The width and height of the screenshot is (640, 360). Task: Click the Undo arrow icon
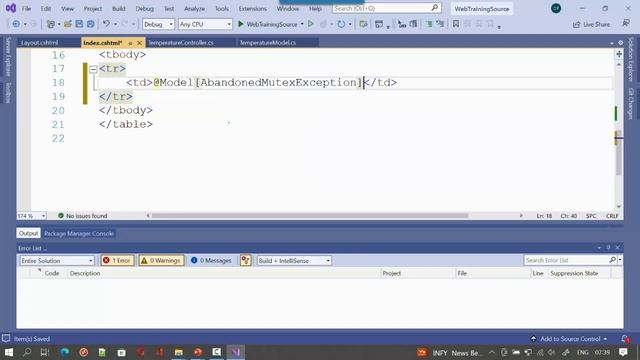pos(106,24)
